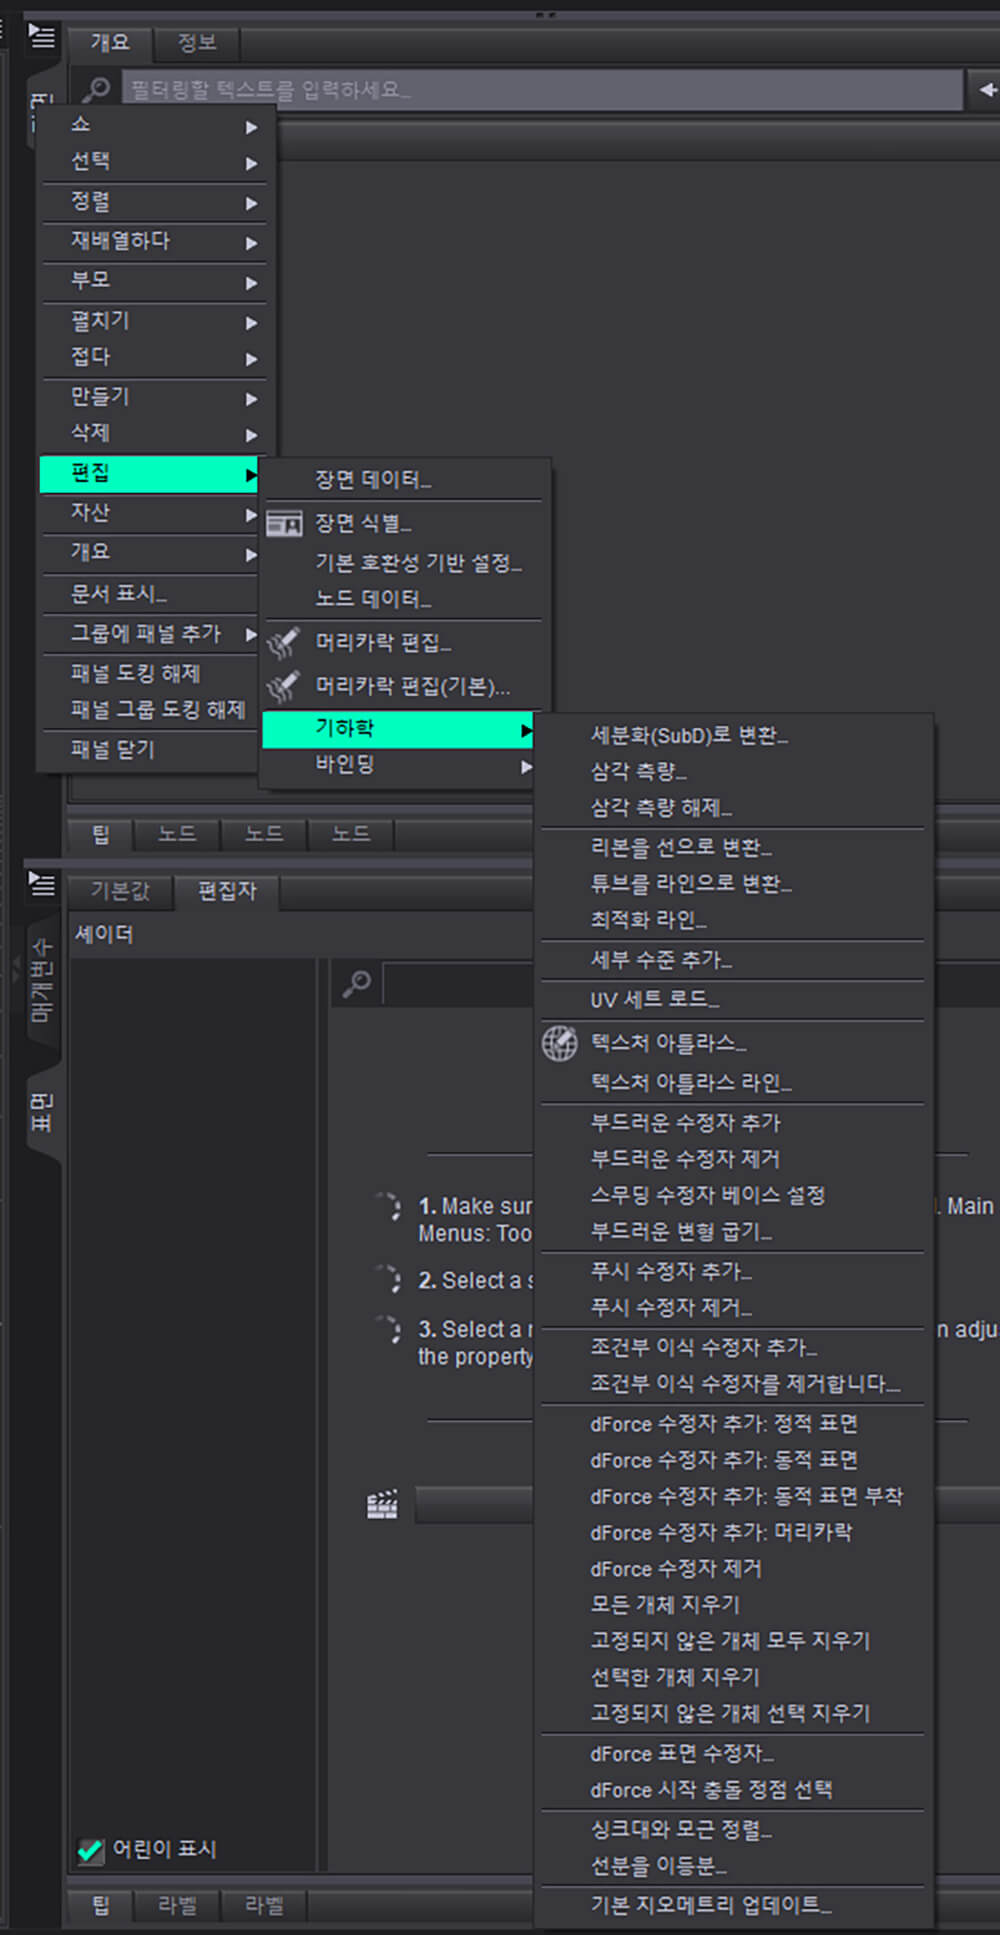Expand the 바인딩 submenu

click(x=398, y=766)
